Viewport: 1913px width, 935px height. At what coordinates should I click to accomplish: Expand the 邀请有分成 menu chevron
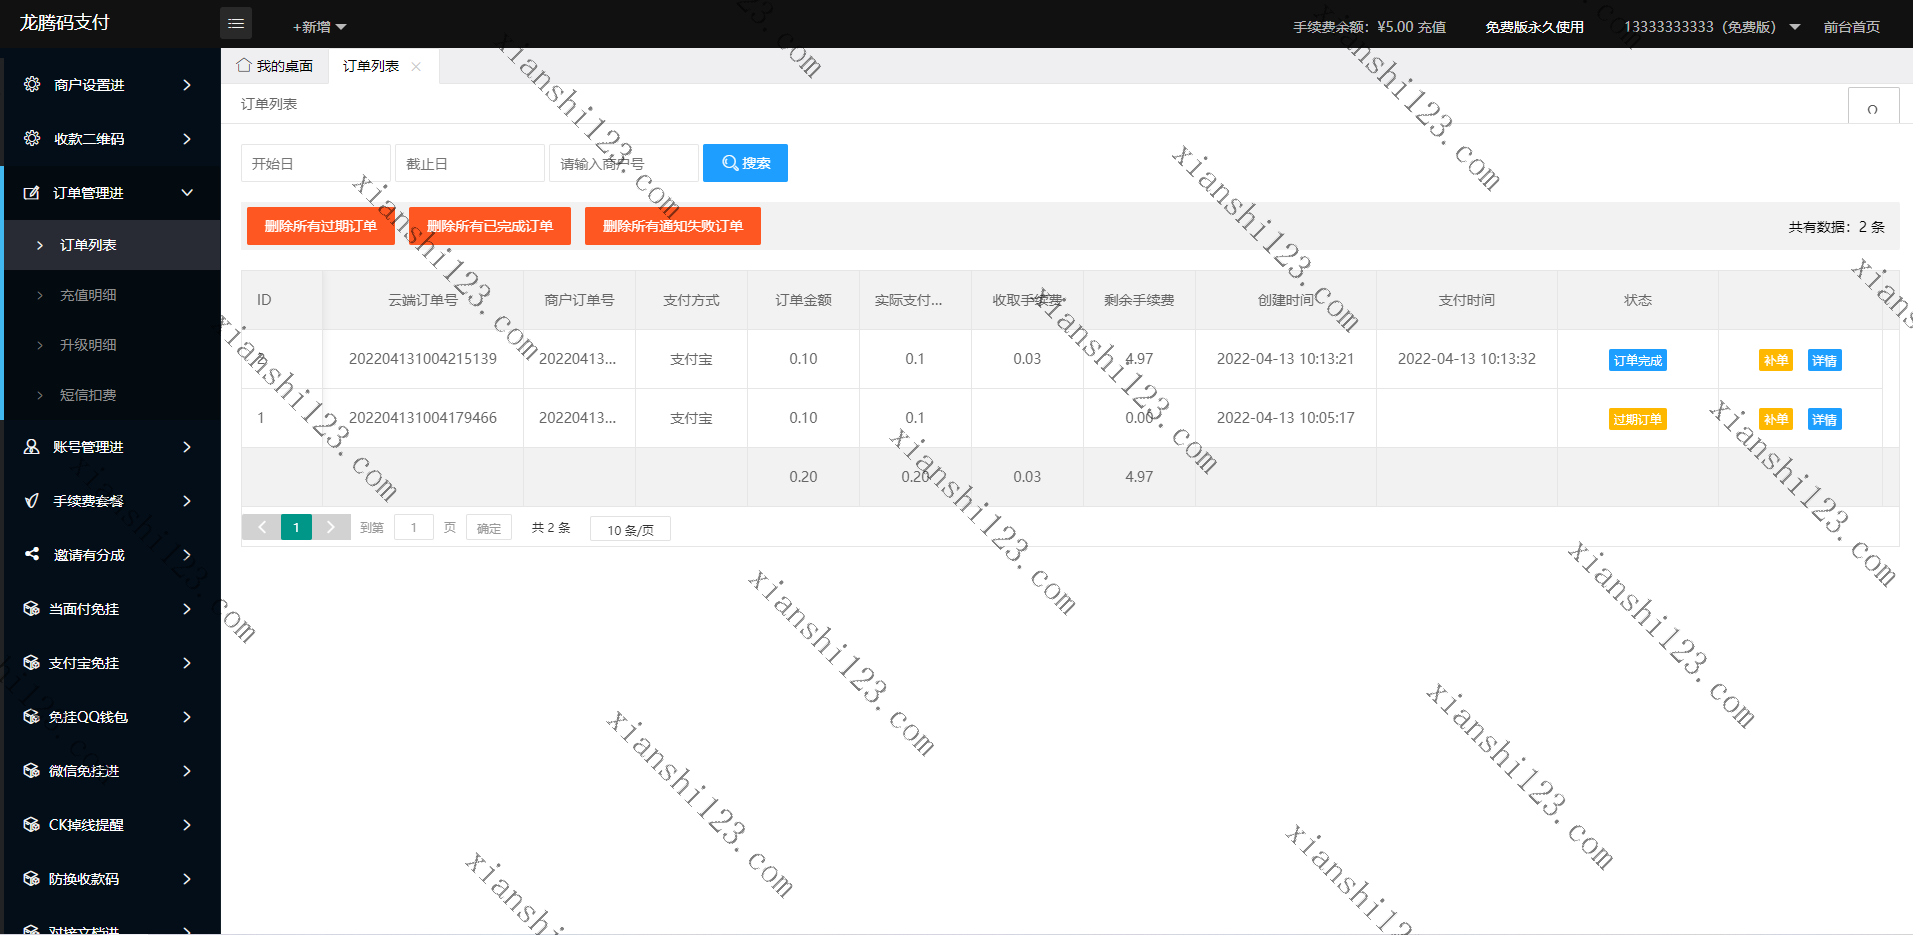coord(187,555)
